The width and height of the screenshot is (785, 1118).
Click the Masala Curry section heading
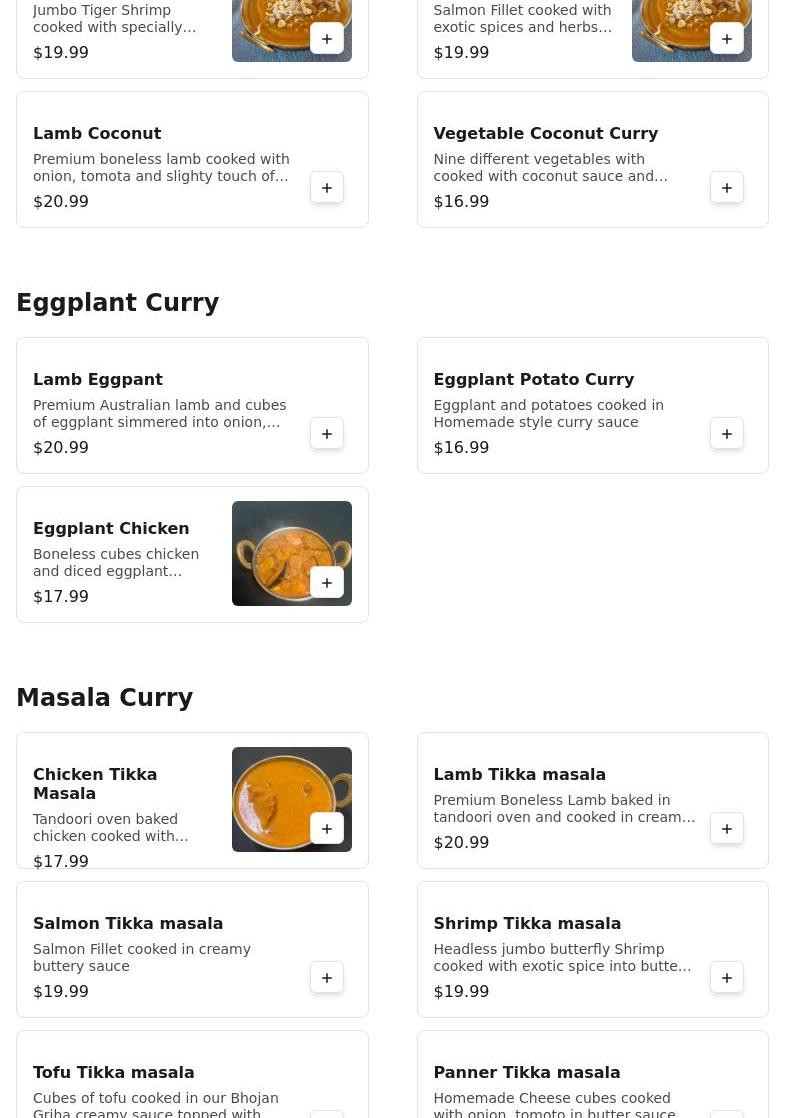coord(105,697)
